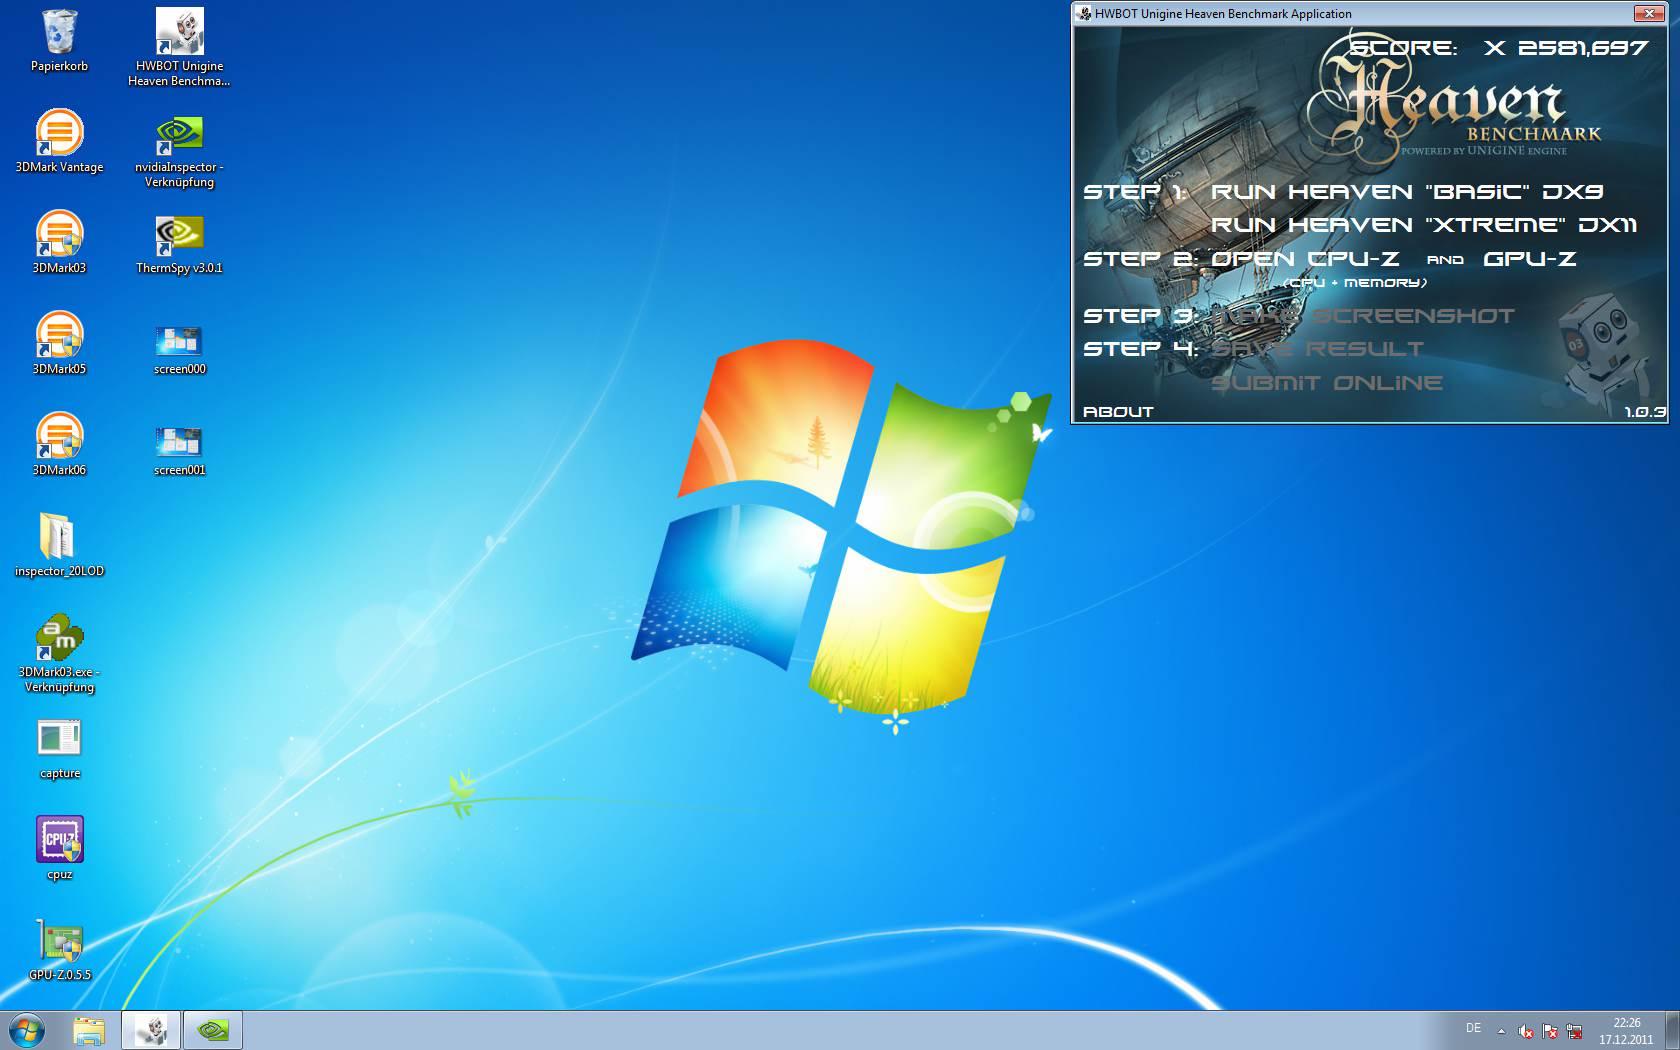Select the 3DMark05 desktop icon
Image resolution: width=1680 pixels, height=1050 pixels.
point(59,344)
